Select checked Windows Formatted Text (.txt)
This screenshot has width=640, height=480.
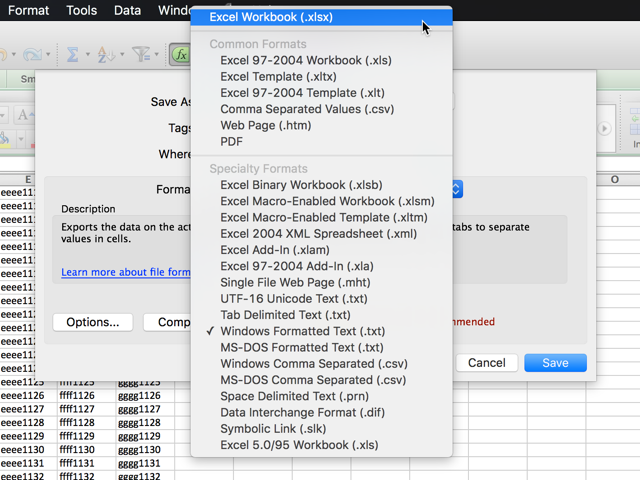pyautogui.click(x=322, y=331)
